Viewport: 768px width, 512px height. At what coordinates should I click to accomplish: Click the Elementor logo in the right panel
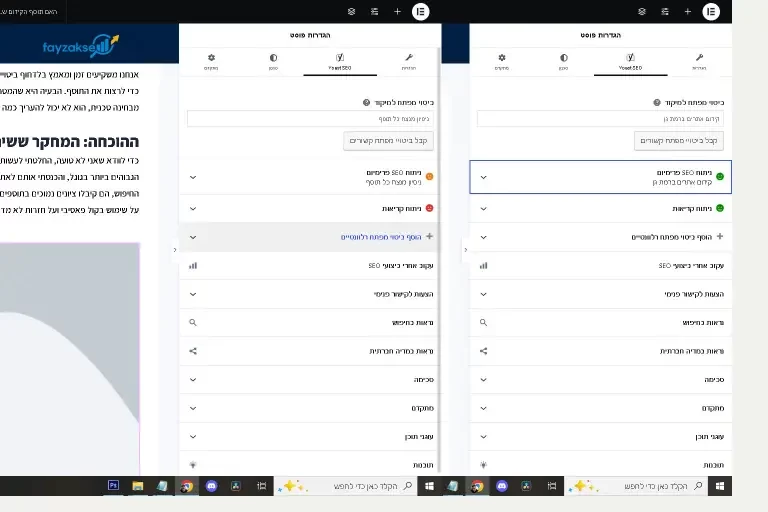(x=711, y=11)
